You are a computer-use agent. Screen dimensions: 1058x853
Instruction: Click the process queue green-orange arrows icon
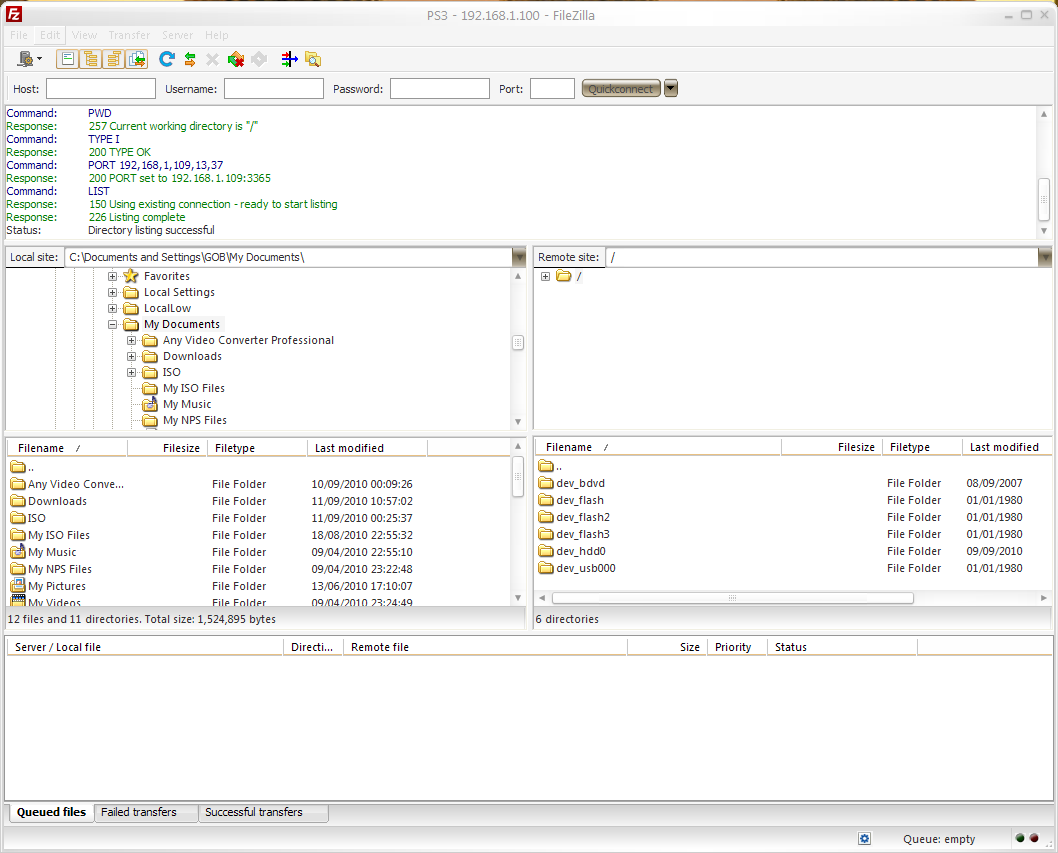tap(189, 59)
